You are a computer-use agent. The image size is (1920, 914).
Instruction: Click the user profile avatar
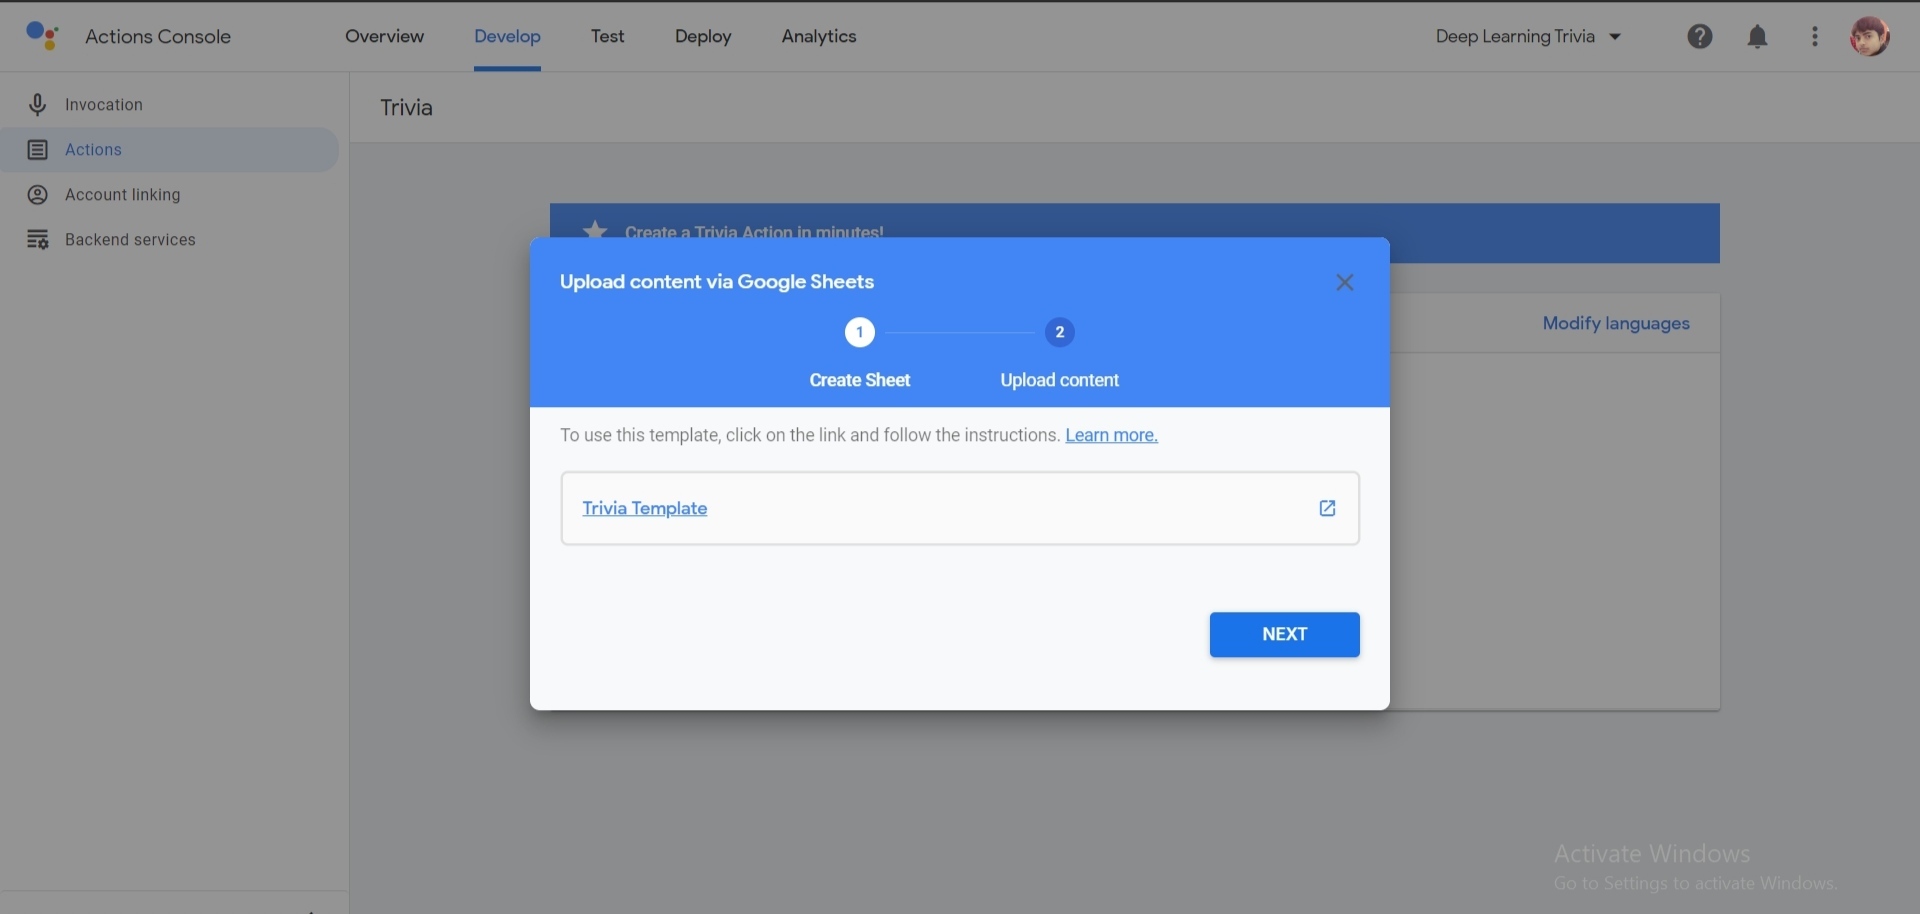tap(1869, 37)
